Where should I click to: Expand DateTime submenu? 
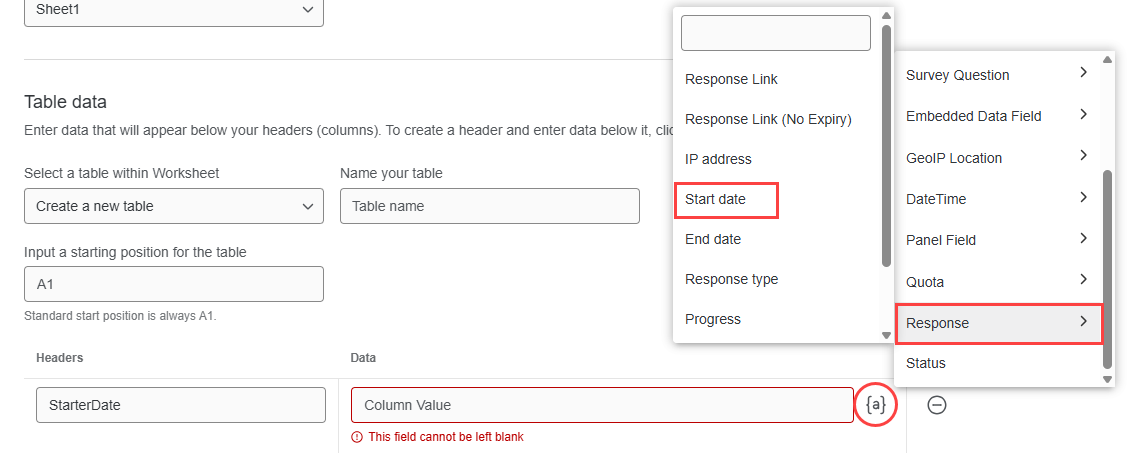pos(998,198)
